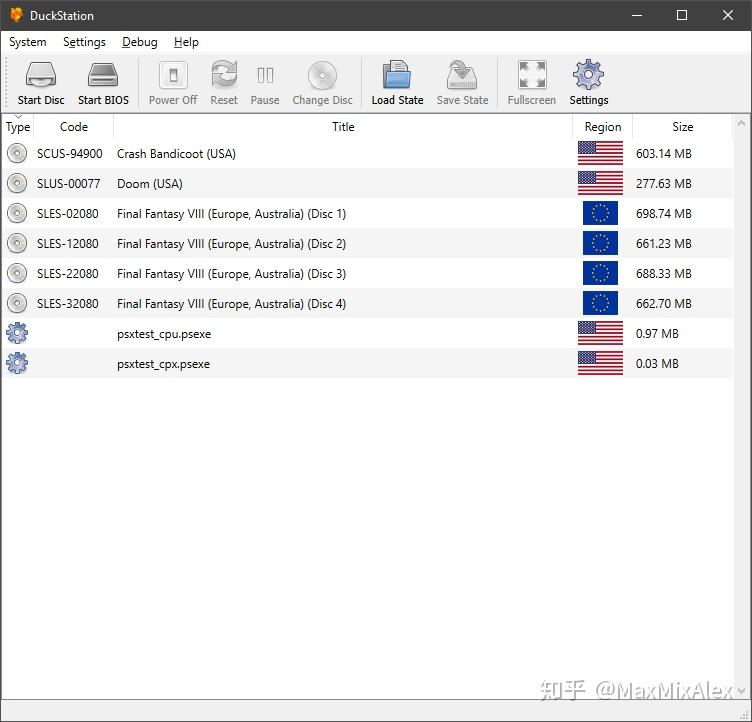Click the Change Disc toolbar icon
The height and width of the screenshot is (722, 752).
pyautogui.click(x=322, y=75)
